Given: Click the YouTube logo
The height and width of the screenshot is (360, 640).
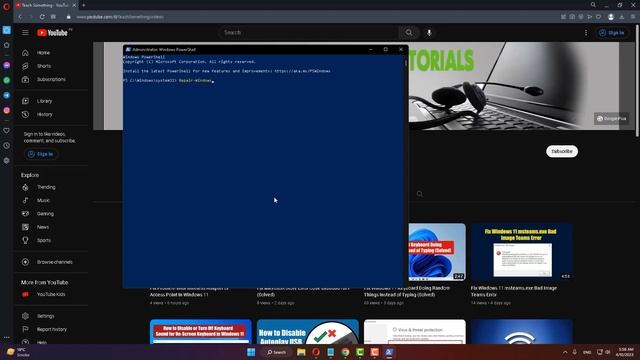Looking at the screenshot, I should tap(52, 33).
